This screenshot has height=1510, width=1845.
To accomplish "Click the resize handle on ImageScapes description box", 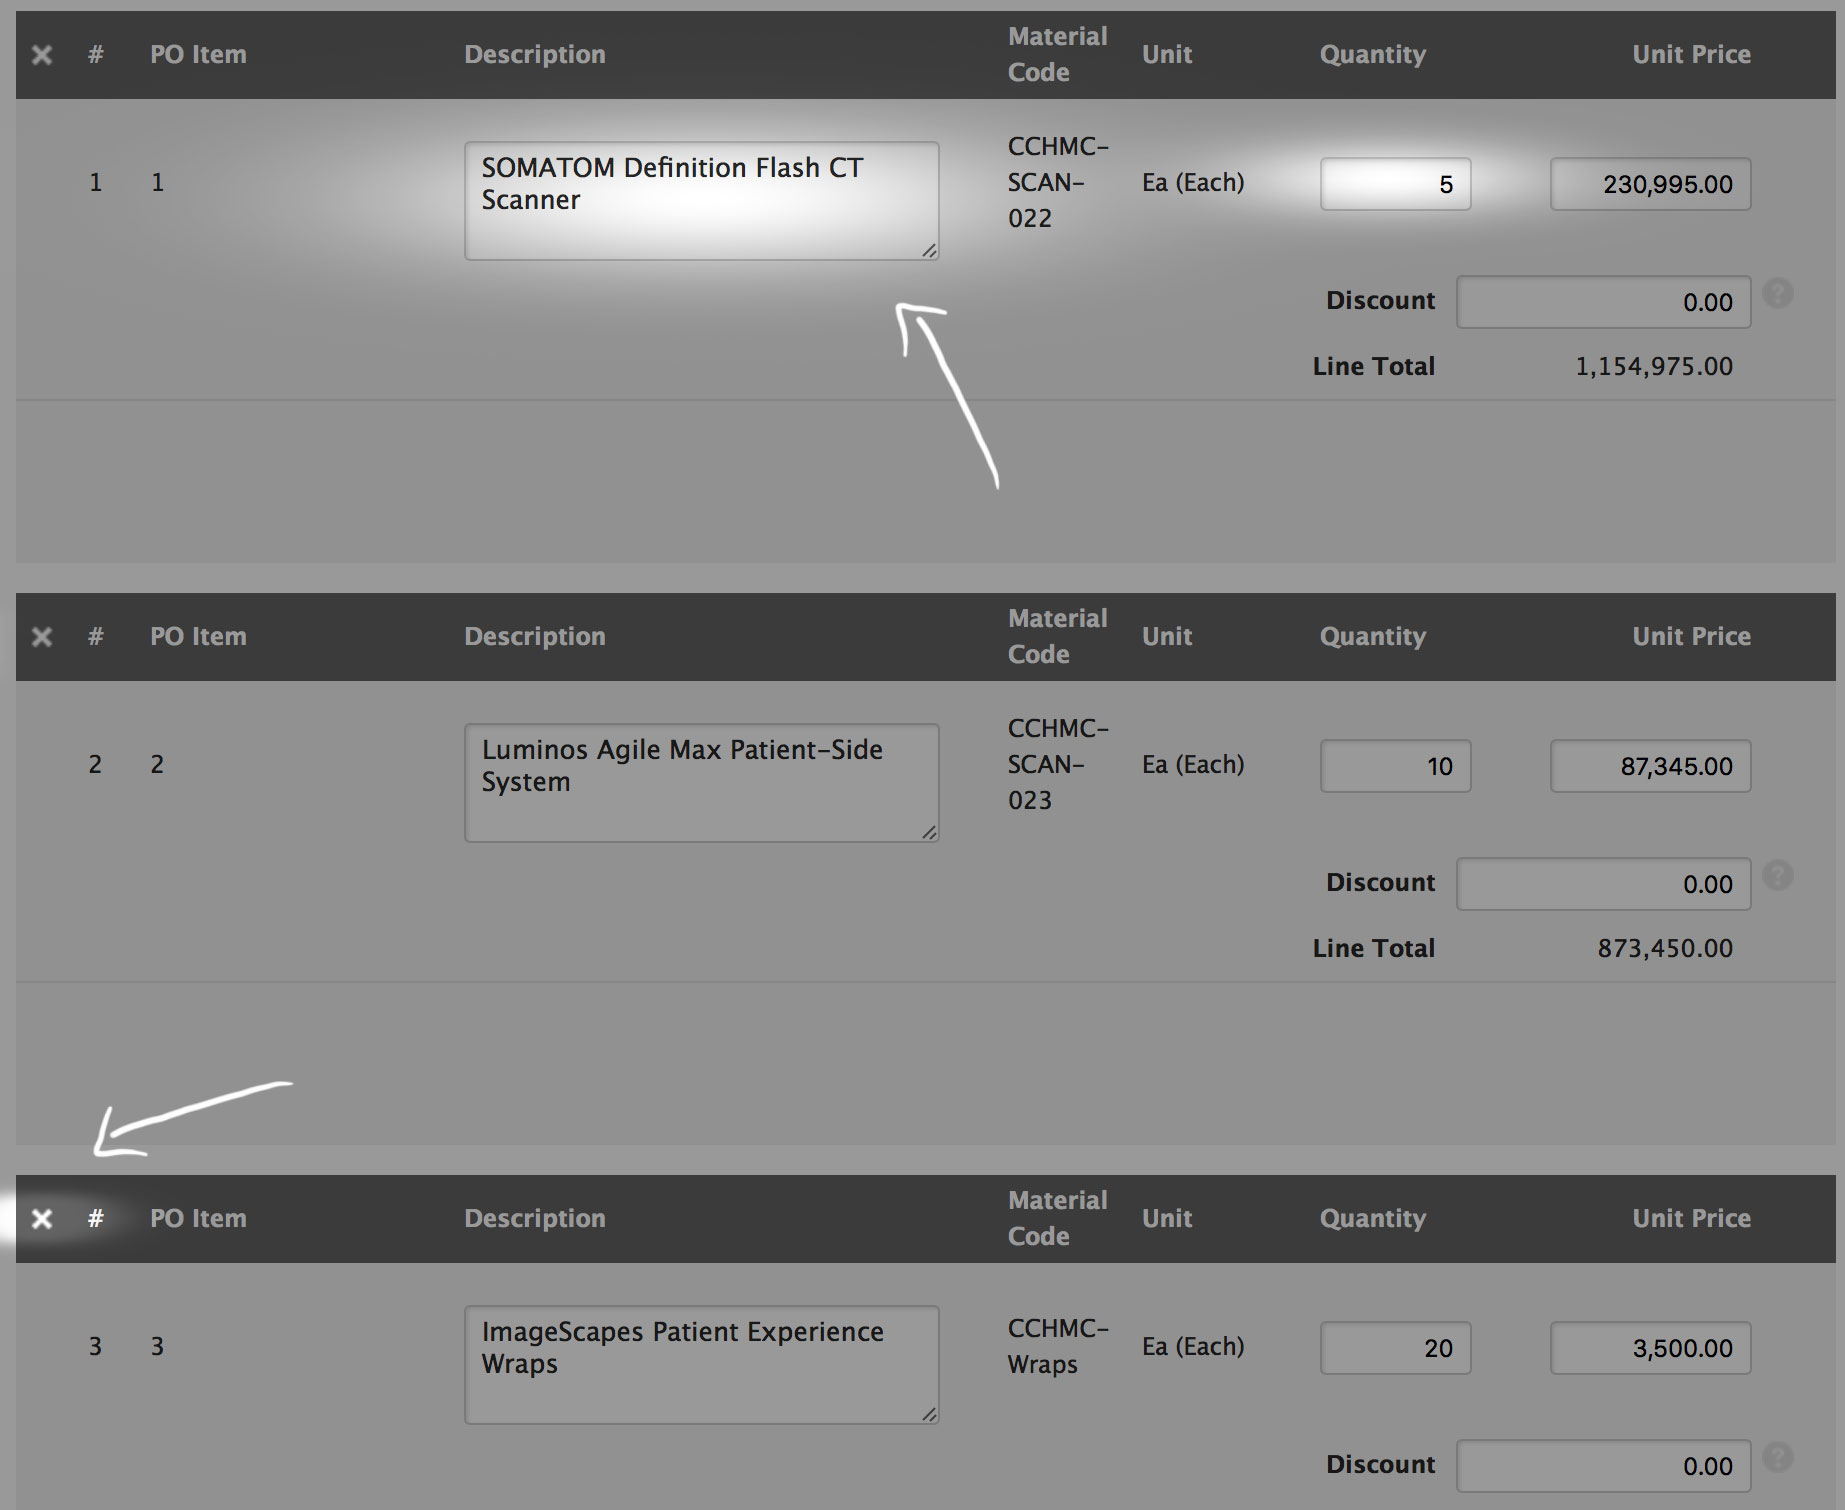I will pos(929,1416).
